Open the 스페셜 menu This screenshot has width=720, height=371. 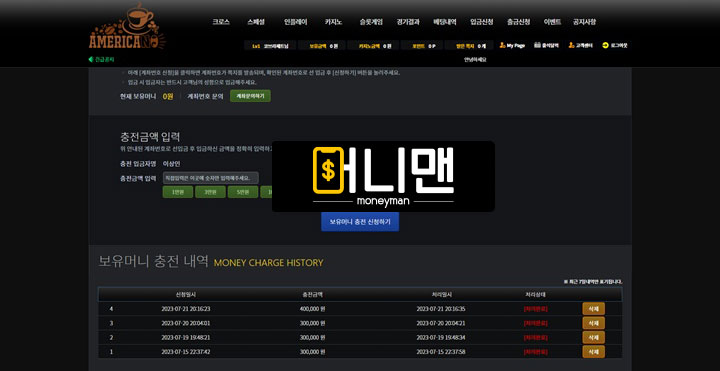(256, 22)
